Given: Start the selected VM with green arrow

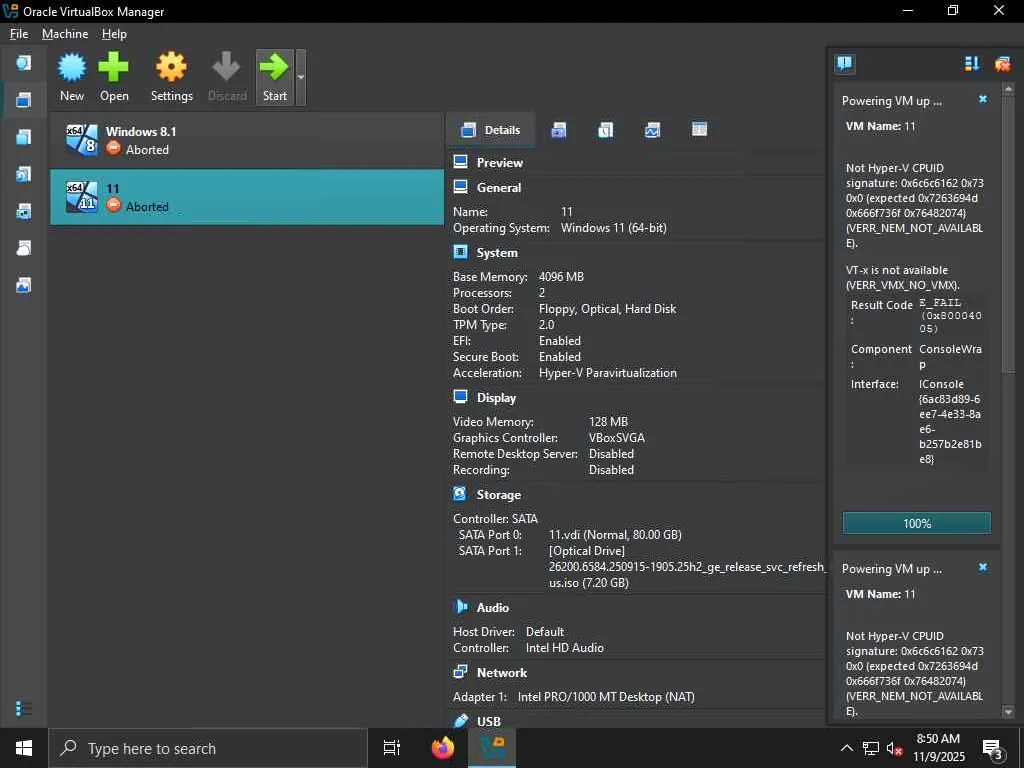Looking at the screenshot, I should pos(274,77).
